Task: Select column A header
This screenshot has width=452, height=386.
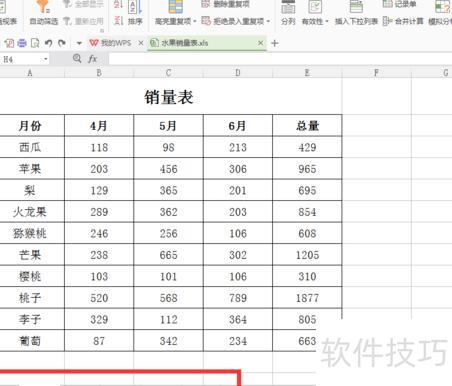Action: (x=31, y=73)
